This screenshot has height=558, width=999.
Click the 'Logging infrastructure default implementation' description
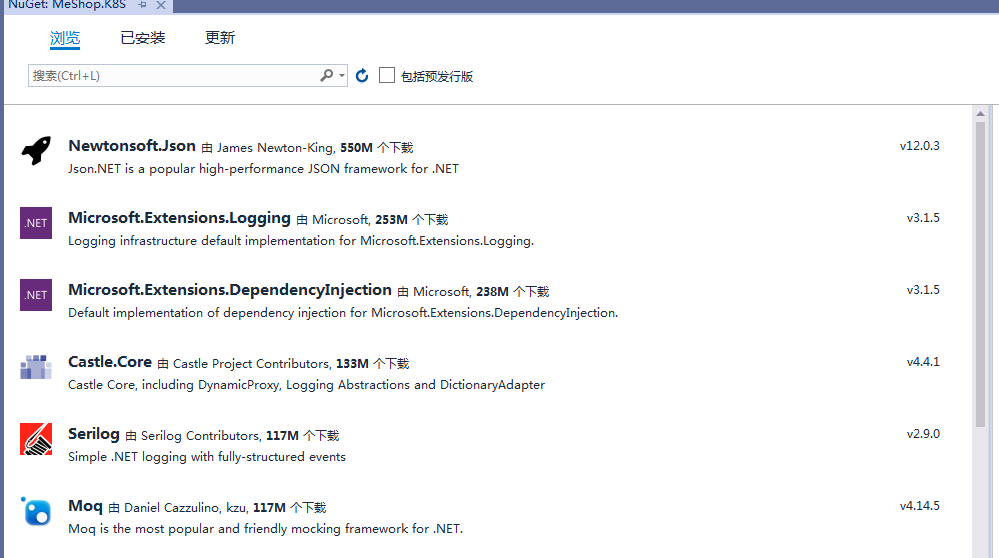tap(301, 241)
